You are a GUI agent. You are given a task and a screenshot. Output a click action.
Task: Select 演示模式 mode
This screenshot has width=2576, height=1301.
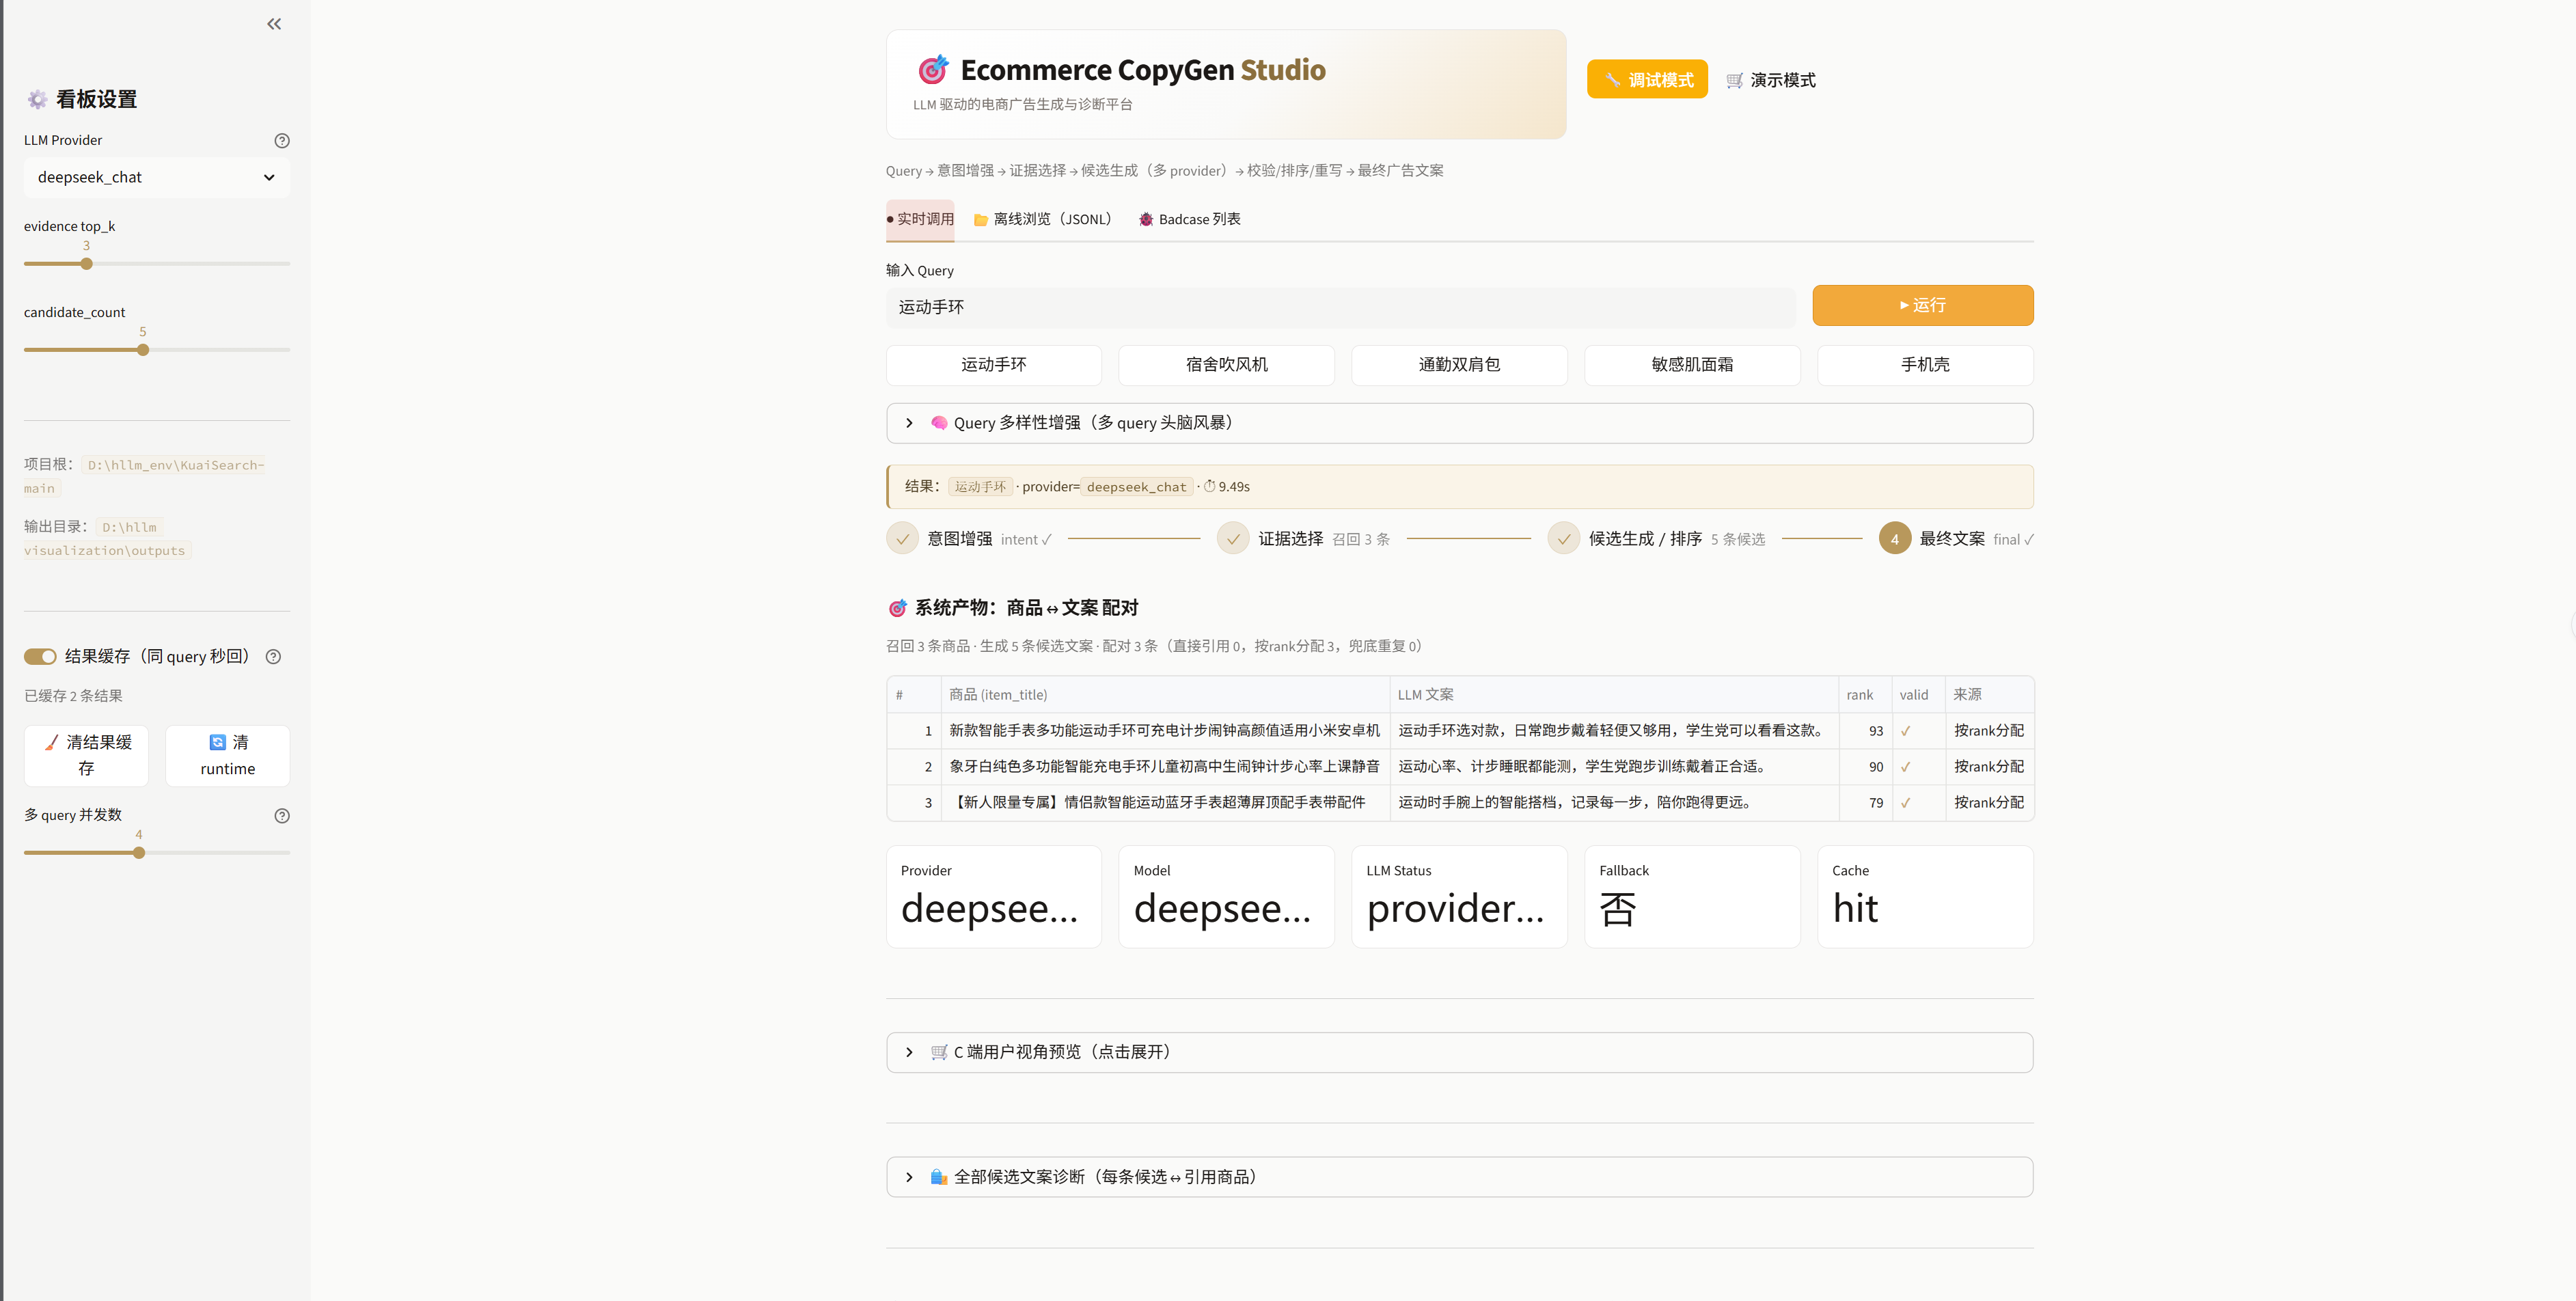1771,80
